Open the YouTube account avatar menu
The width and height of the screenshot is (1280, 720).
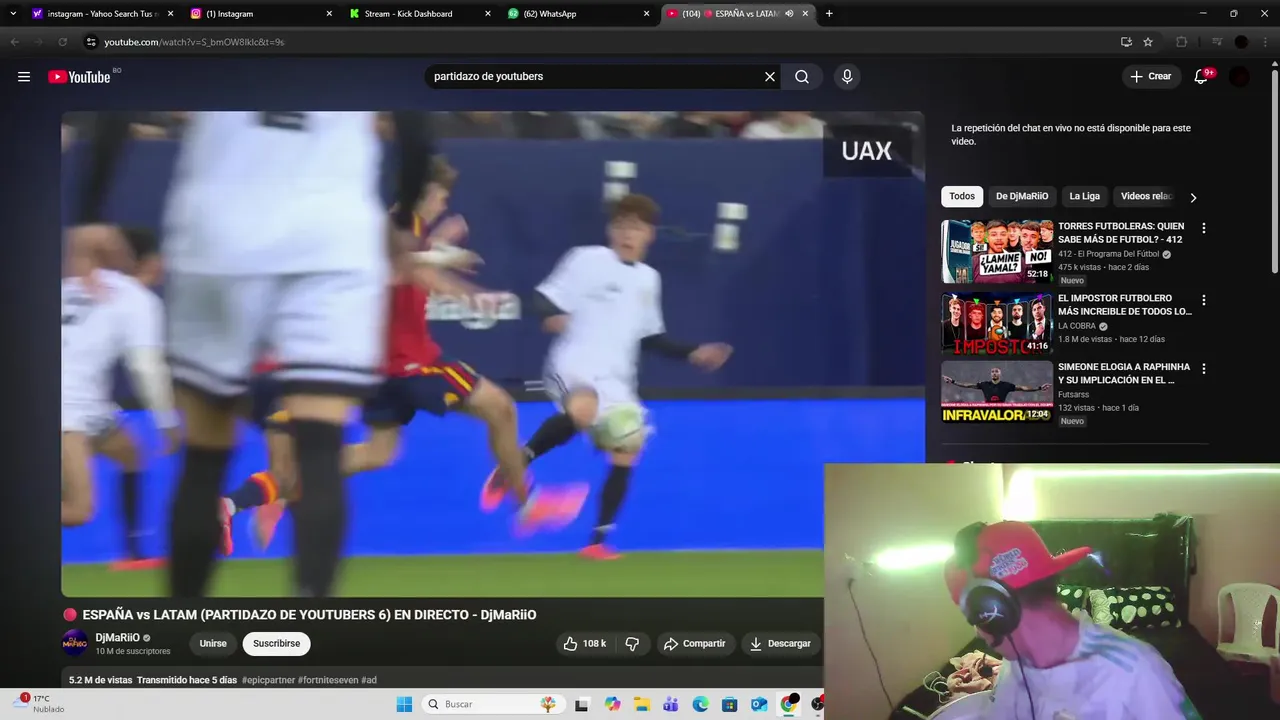(1240, 77)
